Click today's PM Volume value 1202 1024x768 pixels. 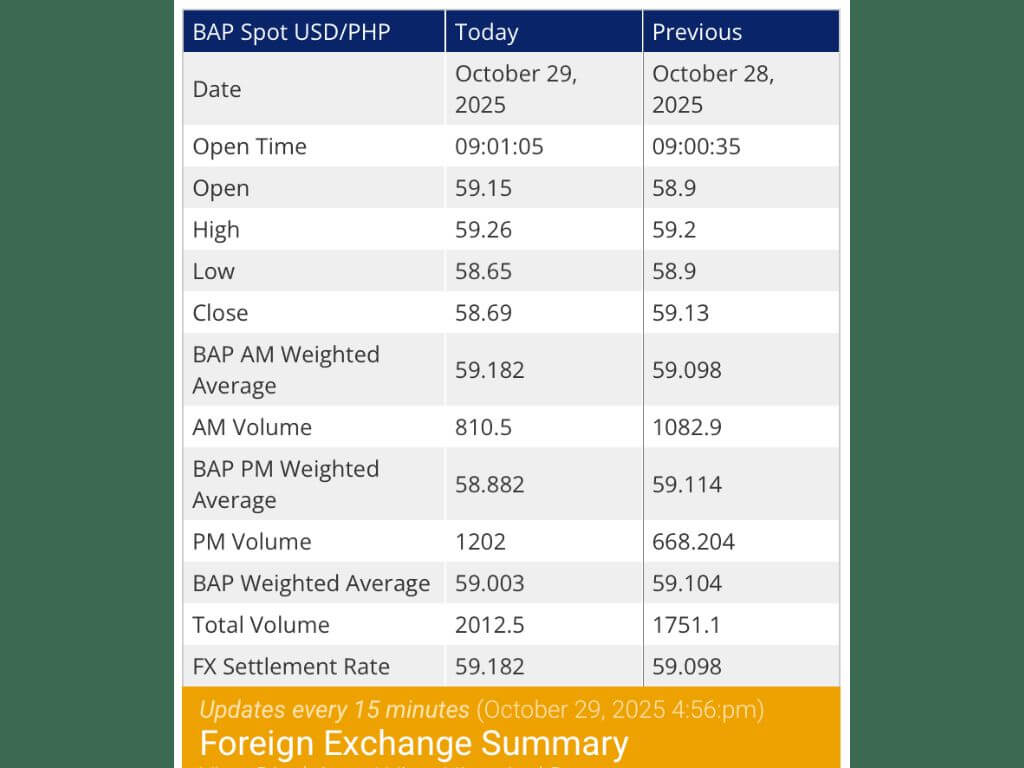[x=480, y=542]
